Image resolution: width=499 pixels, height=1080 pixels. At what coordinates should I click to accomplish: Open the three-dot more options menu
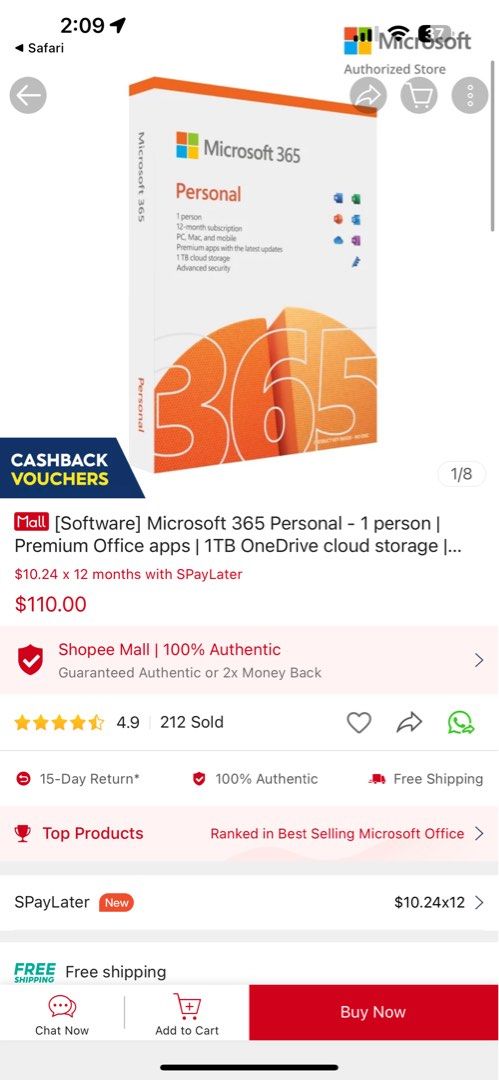(x=470, y=95)
